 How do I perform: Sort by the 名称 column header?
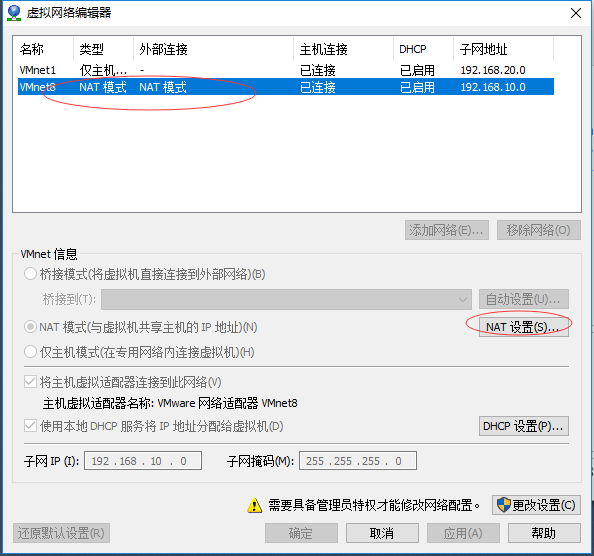(x=43, y=49)
